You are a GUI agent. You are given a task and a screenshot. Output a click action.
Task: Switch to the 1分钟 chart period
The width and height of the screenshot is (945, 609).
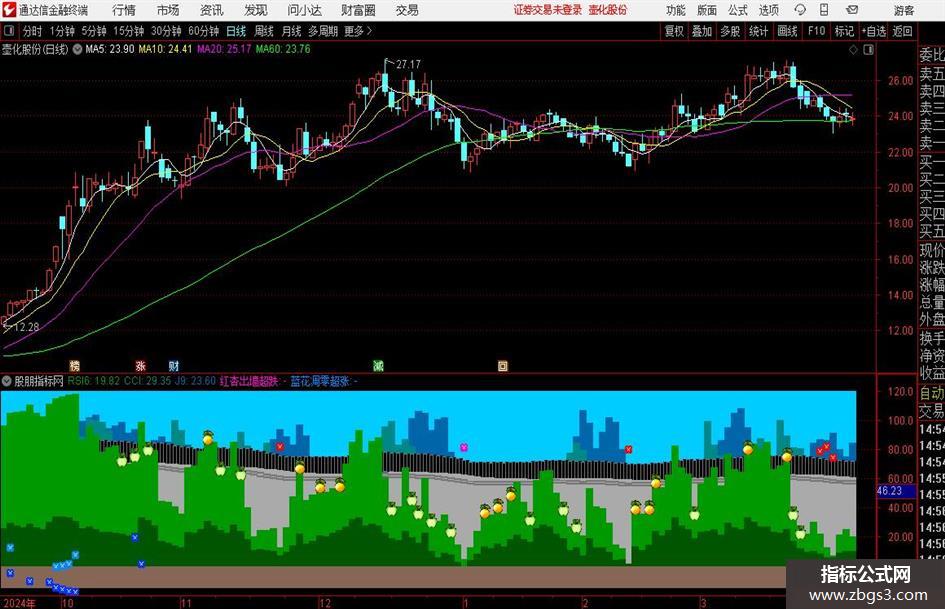pyautogui.click(x=62, y=31)
